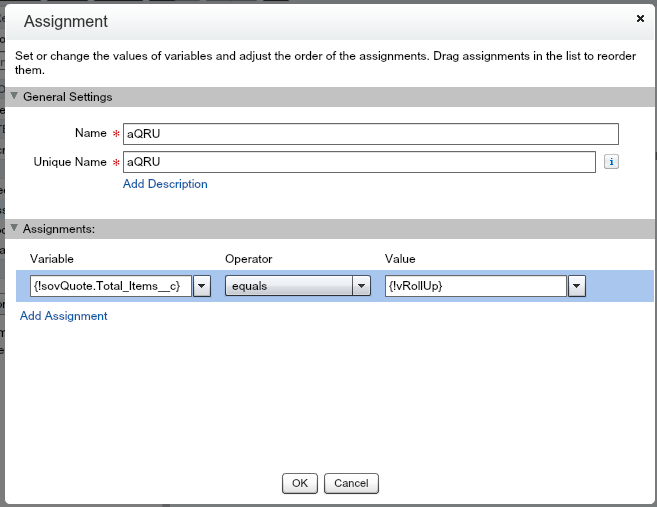This screenshot has height=507, width=657.
Task: Select the highlighted assignment row's empty area
Action: 618,287
